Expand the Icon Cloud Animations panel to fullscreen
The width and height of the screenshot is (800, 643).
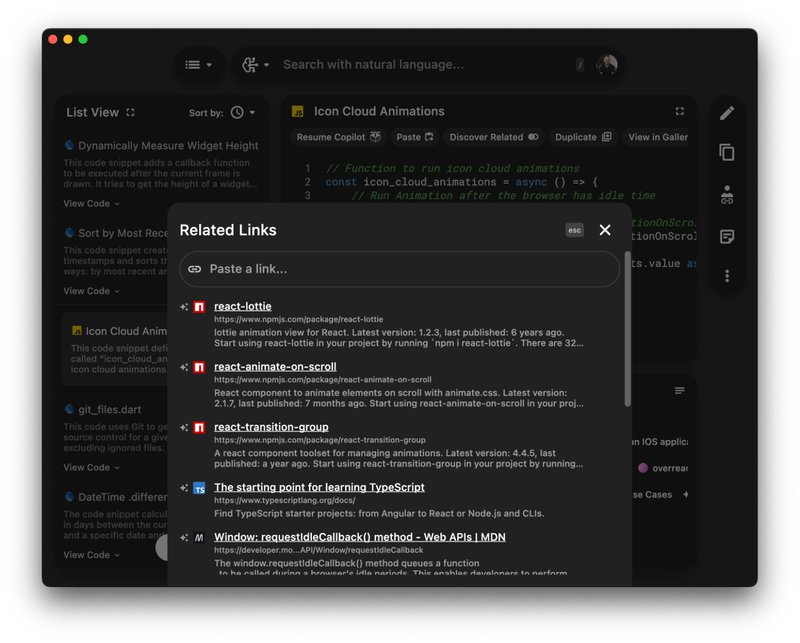678,111
